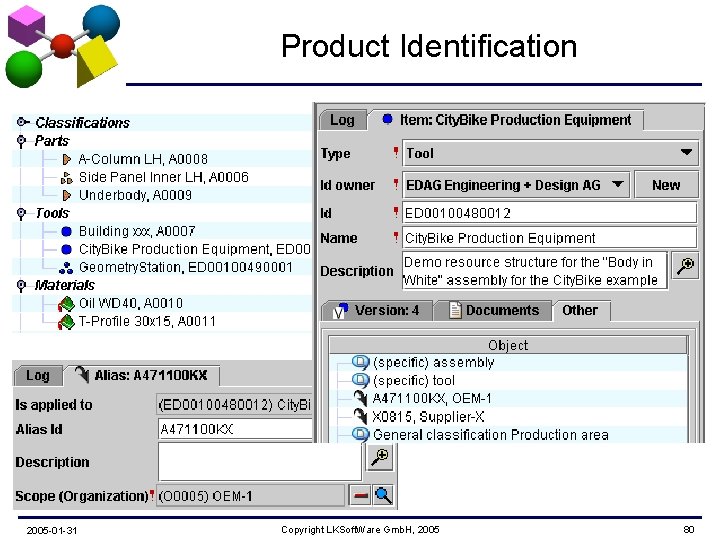Viewport: 720px width, 540px height.
Task: Click the magnifier button beside the alias Description field
Action: pyautogui.click(x=380, y=457)
